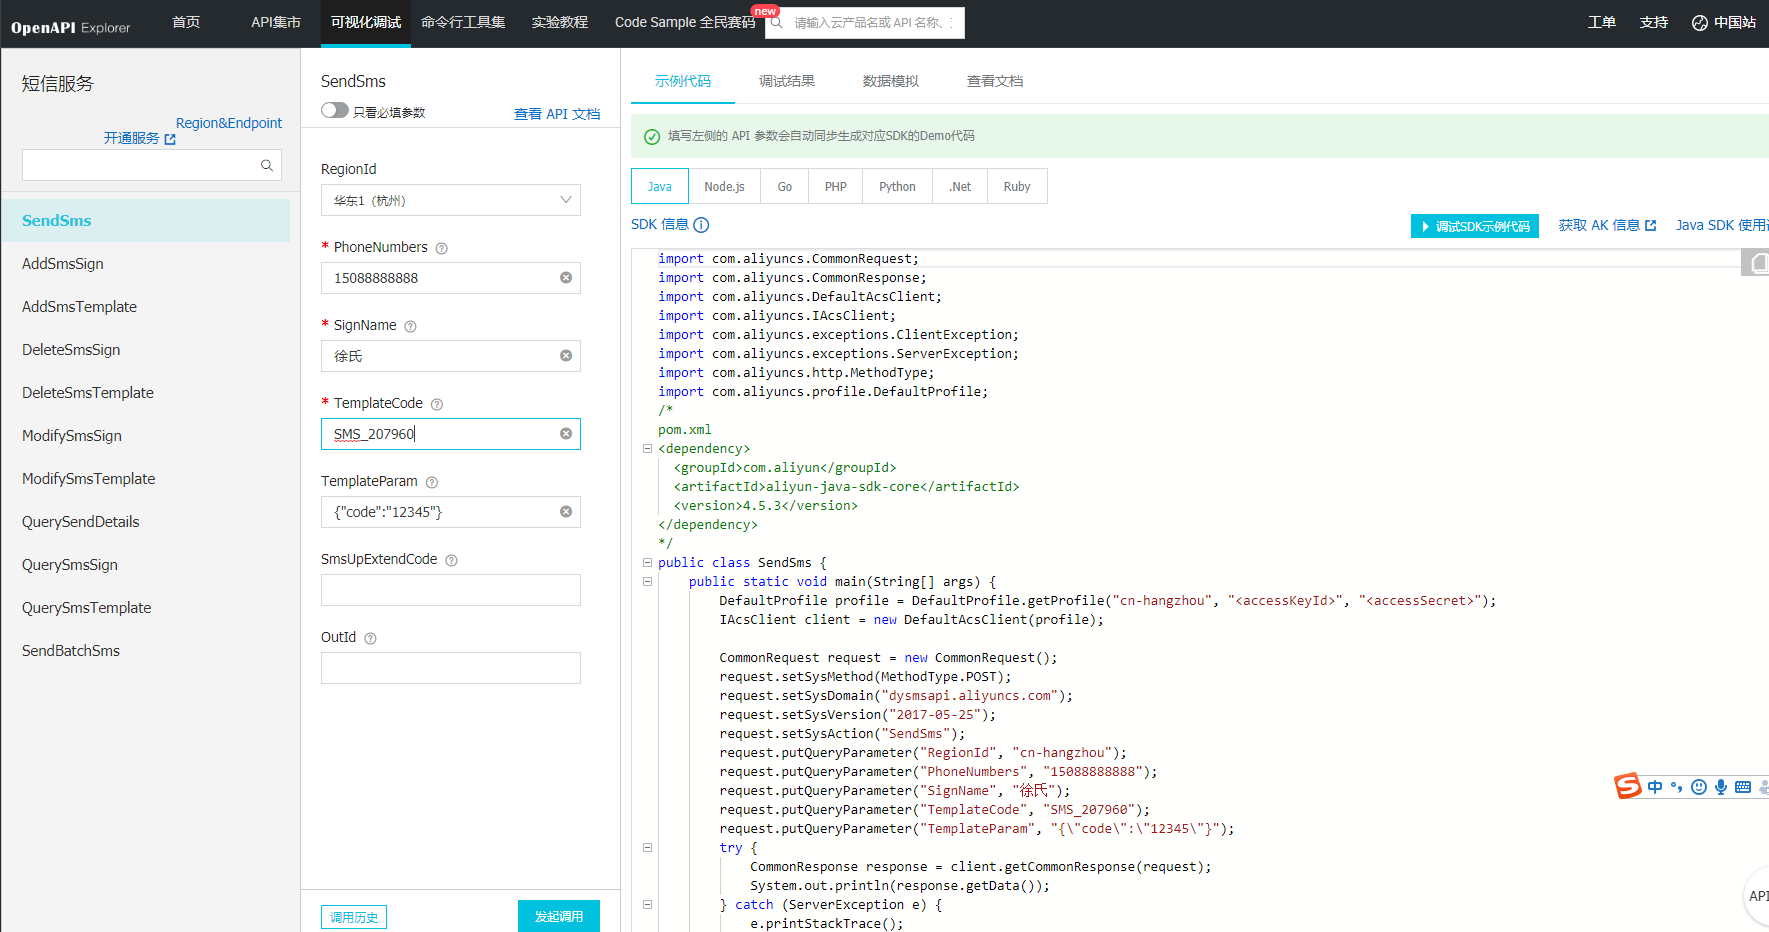Click the OpenAPI Explorer logo
The image size is (1769, 932).
coord(71,27)
